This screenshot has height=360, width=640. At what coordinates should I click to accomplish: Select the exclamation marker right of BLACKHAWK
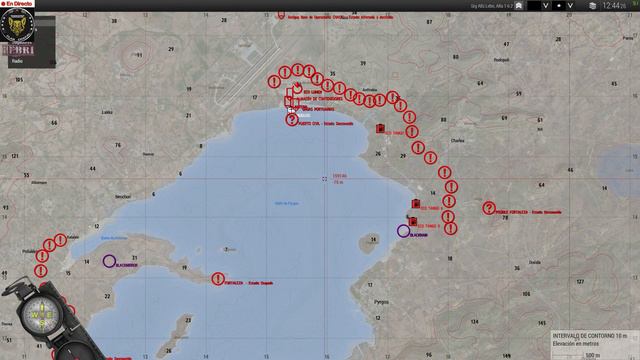(x=450, y=229)
